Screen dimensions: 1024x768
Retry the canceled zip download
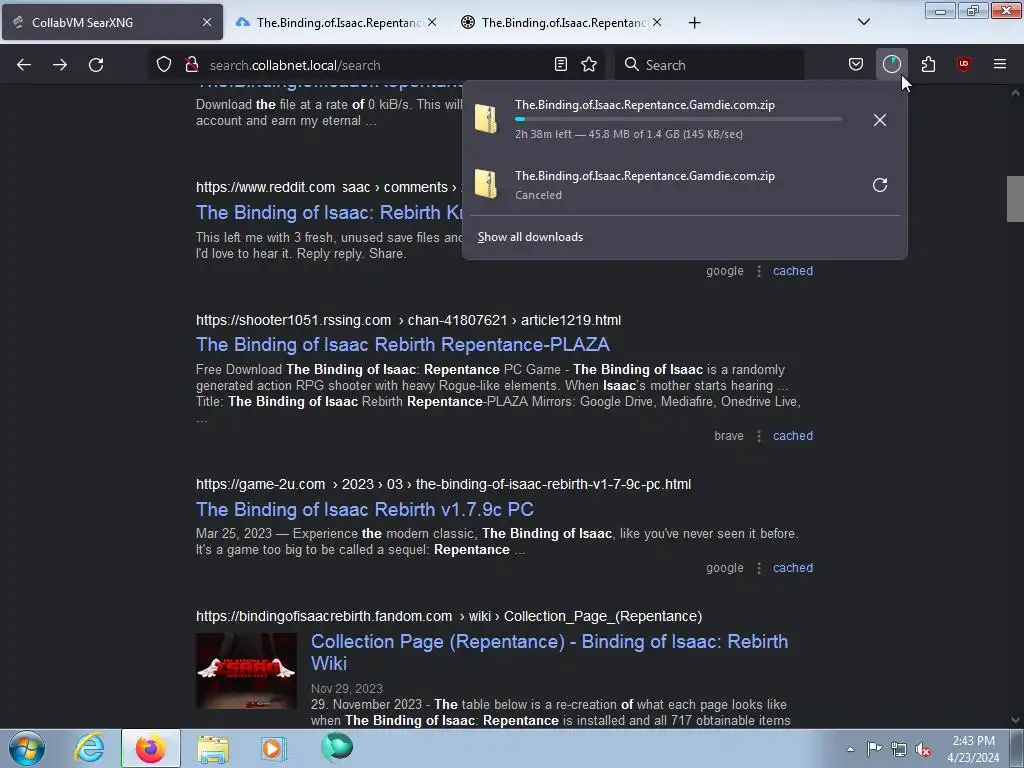pos(880,185)
